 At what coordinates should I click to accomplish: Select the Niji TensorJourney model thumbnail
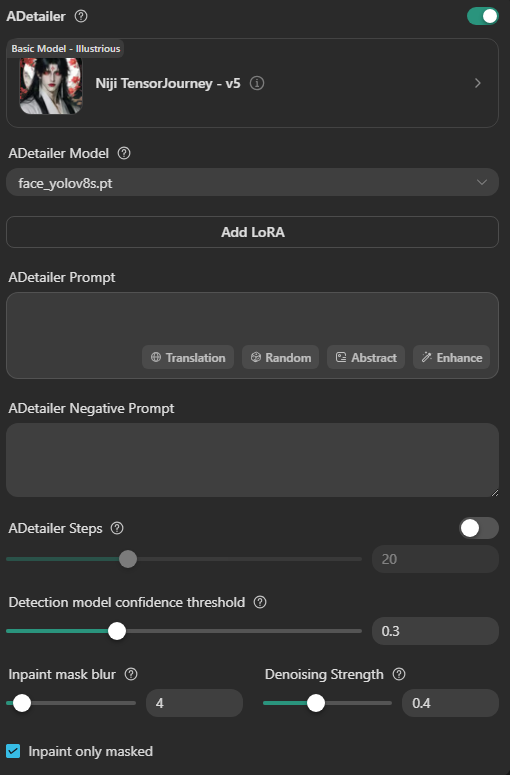pos(51,86)
